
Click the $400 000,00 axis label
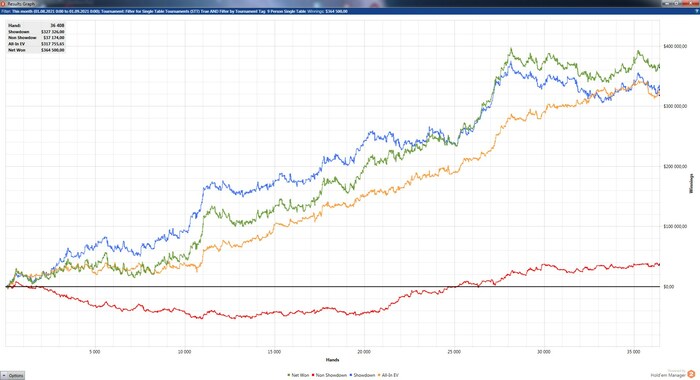point(675,46)
